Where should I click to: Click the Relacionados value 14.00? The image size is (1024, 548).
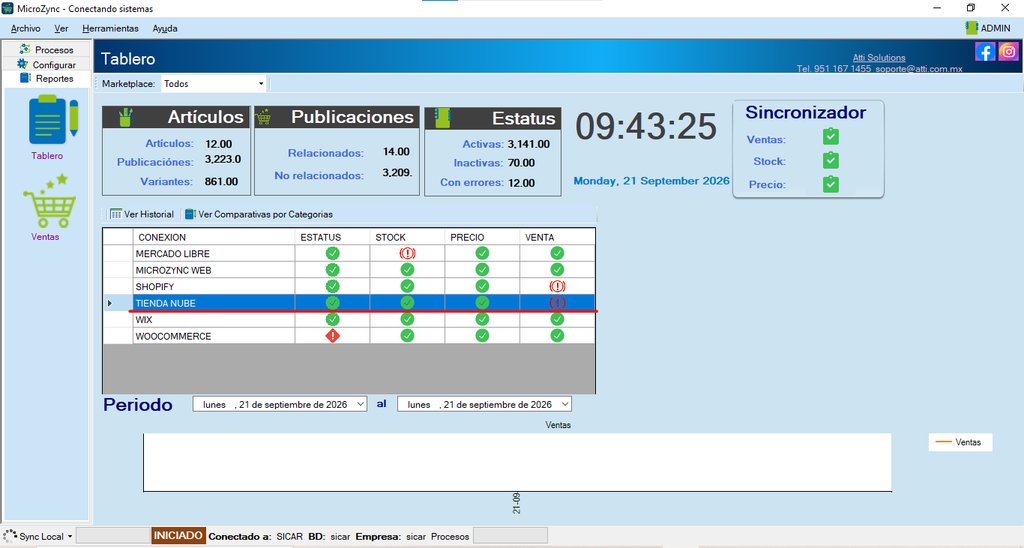click(x=396, y=152)
